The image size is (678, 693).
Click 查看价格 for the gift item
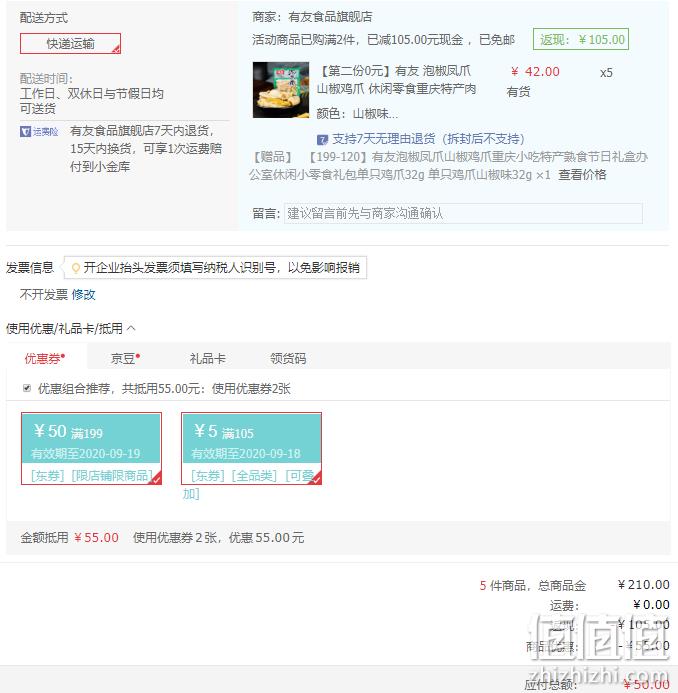582,175
